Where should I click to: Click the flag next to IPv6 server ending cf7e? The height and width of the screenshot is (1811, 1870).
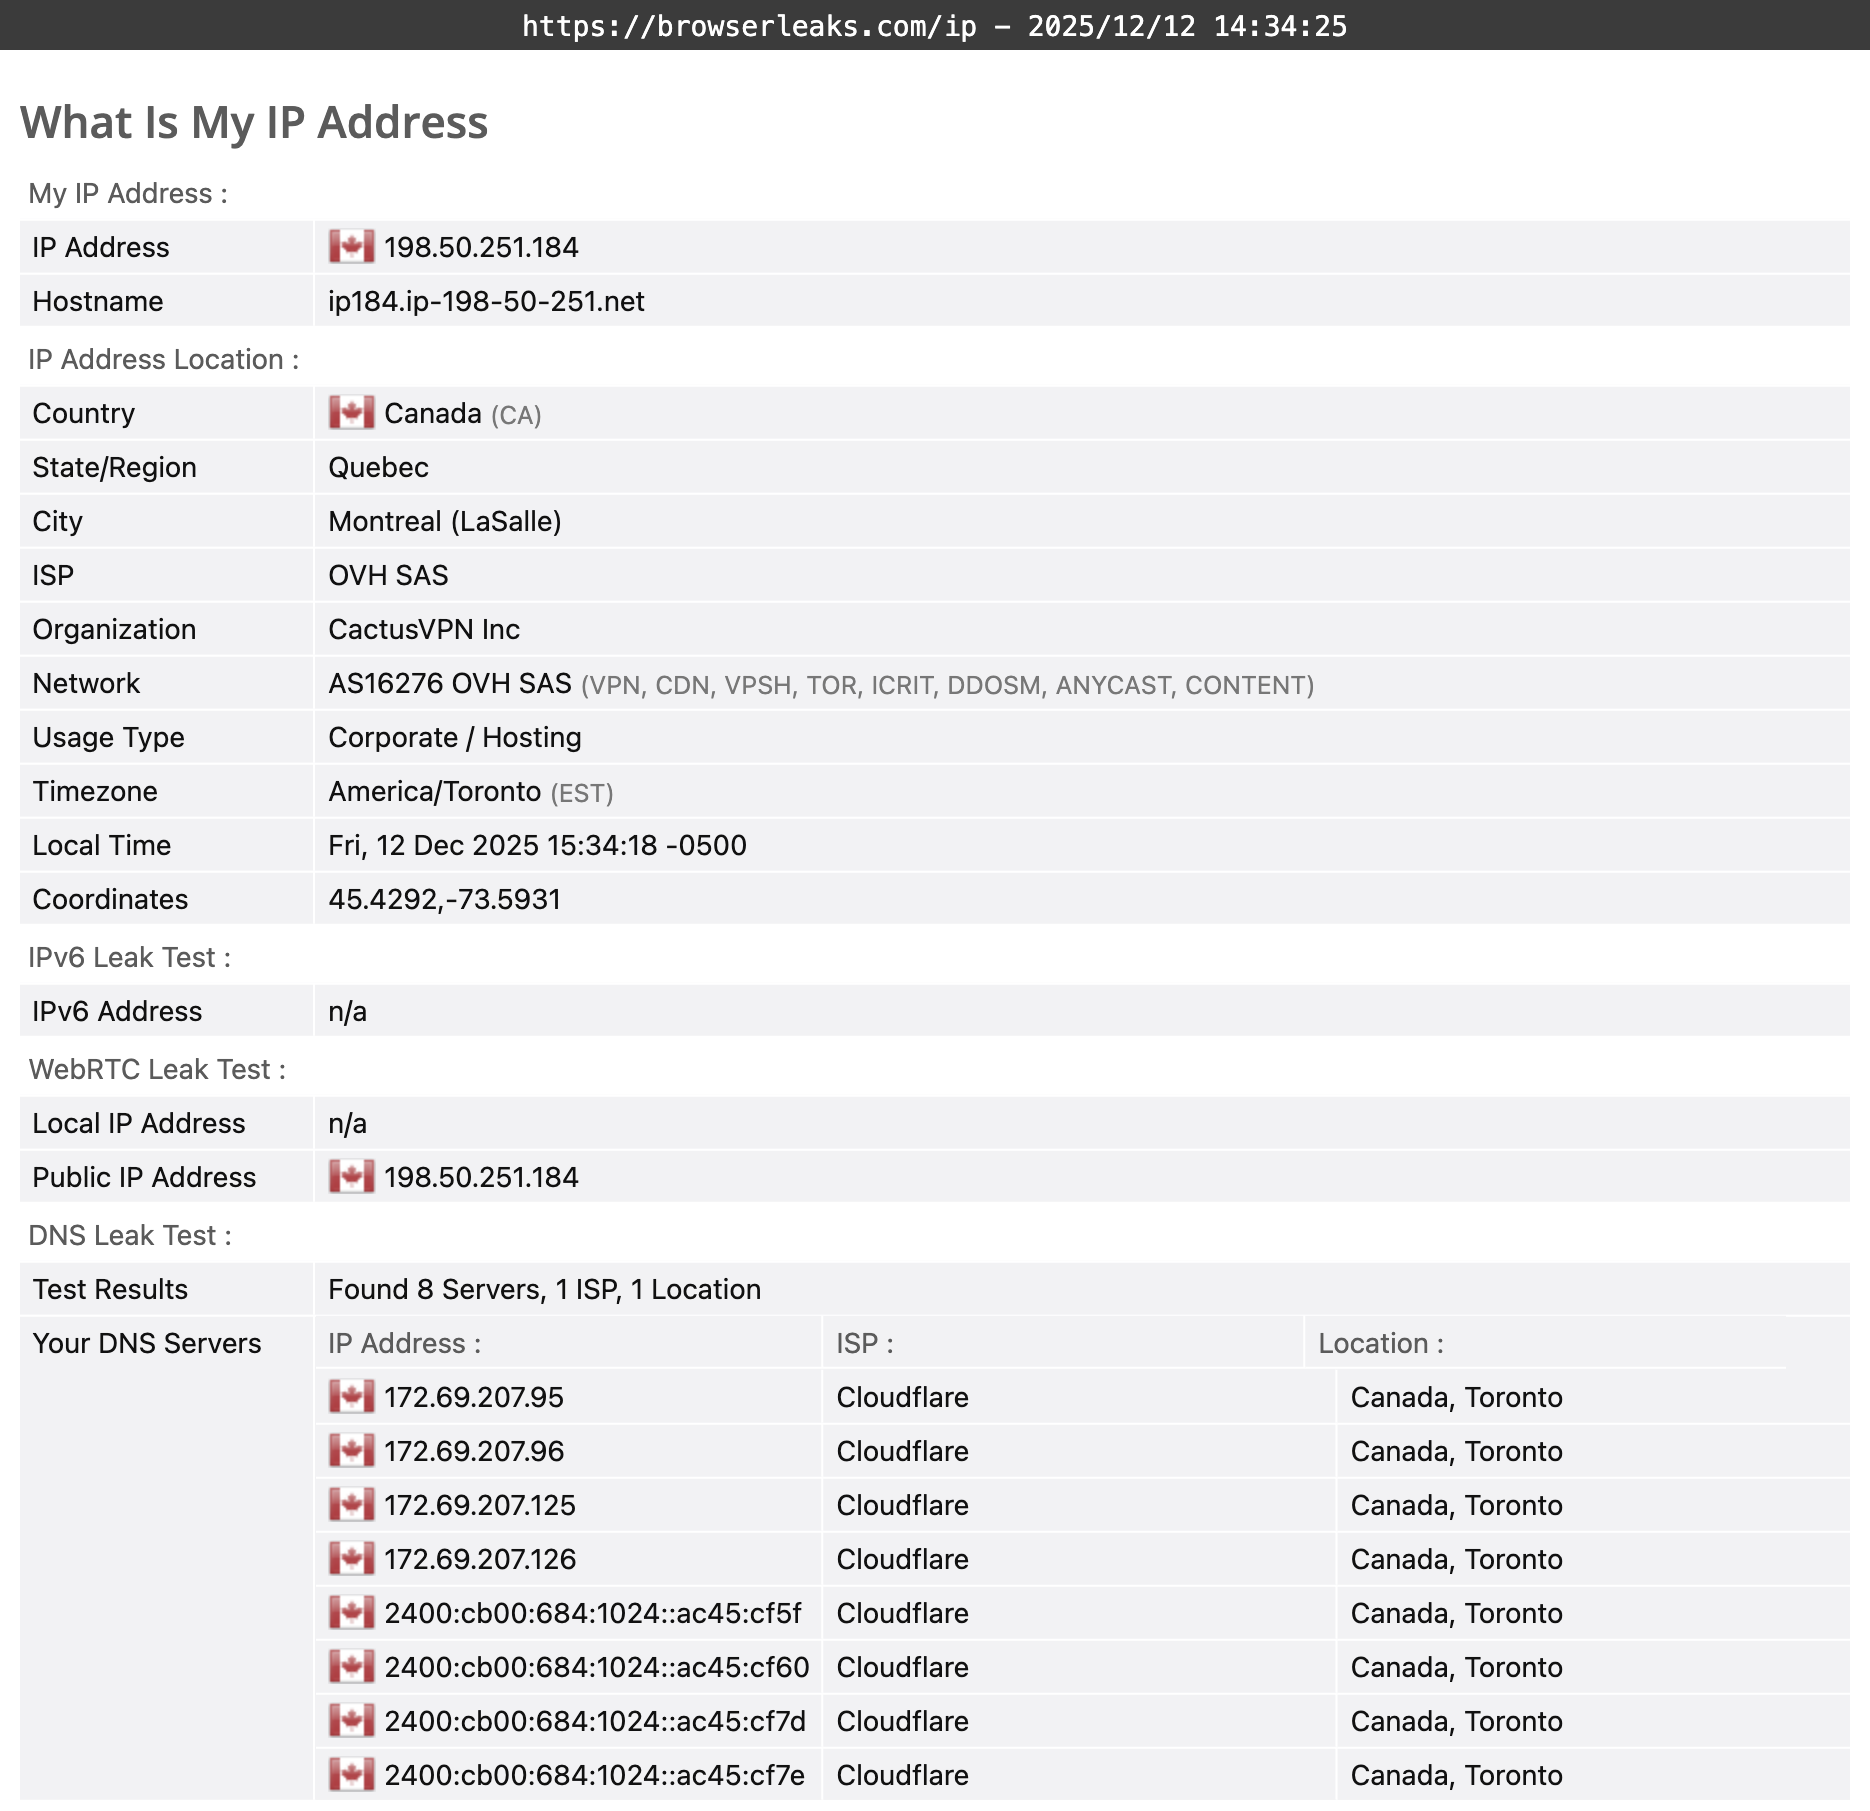(351, 1775)
